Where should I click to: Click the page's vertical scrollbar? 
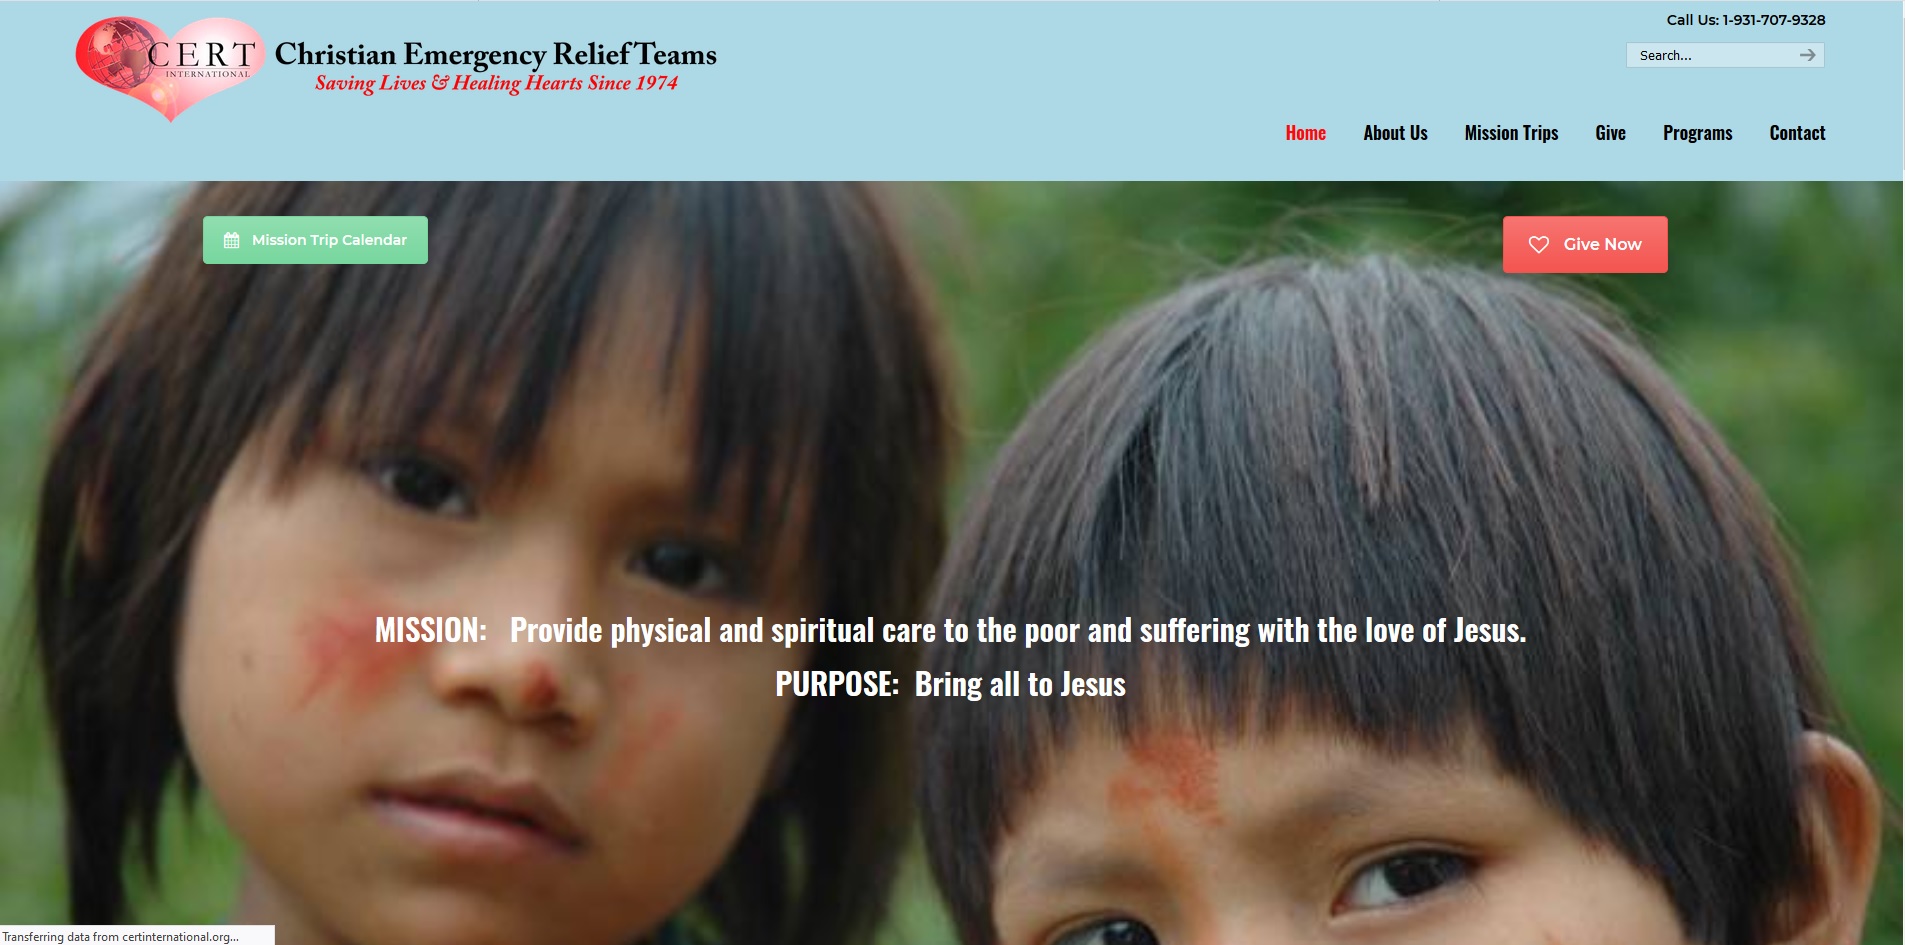[1904, 472]
